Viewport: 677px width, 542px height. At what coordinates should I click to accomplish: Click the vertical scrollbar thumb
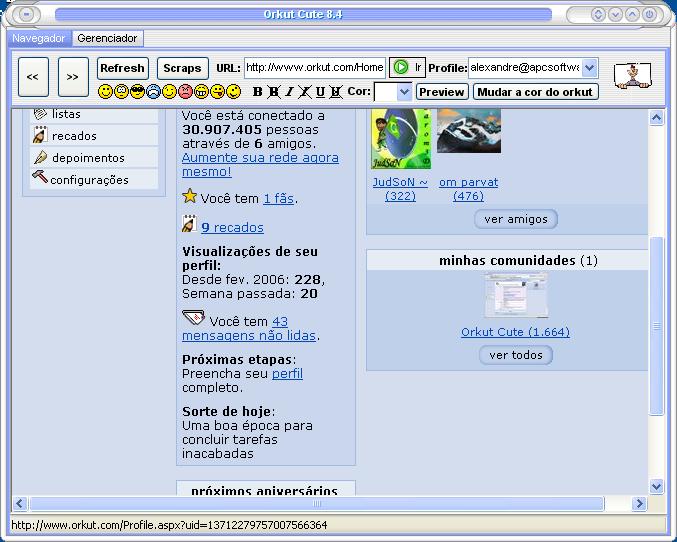pyautogui.click(x=657, y=326)
